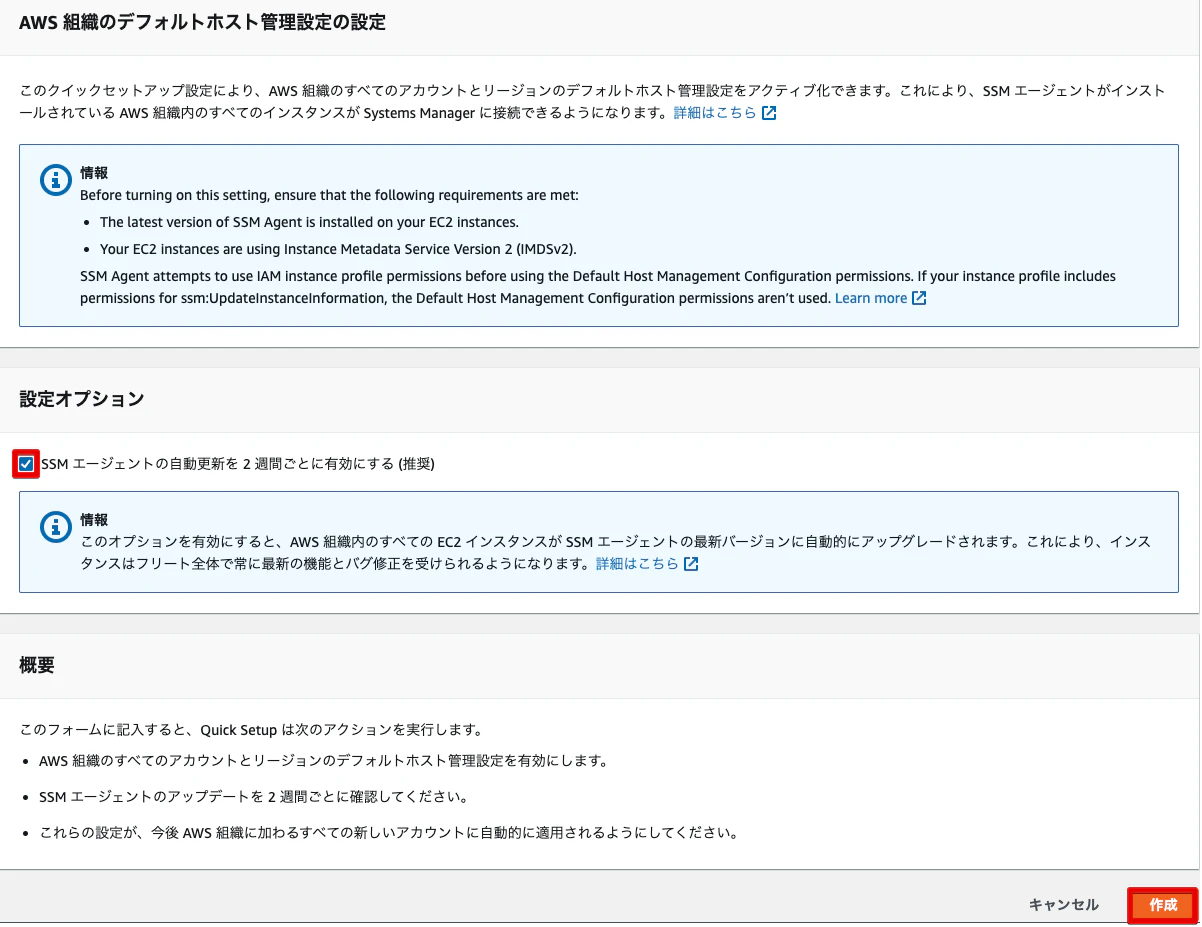Click the info icon in requirements box

click(x=54, y=180)
